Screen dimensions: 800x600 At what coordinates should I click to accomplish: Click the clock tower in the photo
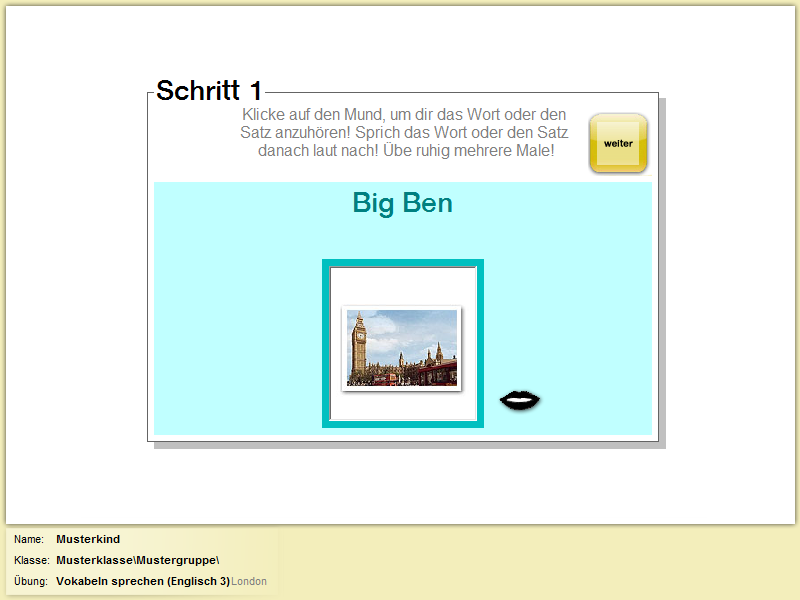[x=359, y=347]
